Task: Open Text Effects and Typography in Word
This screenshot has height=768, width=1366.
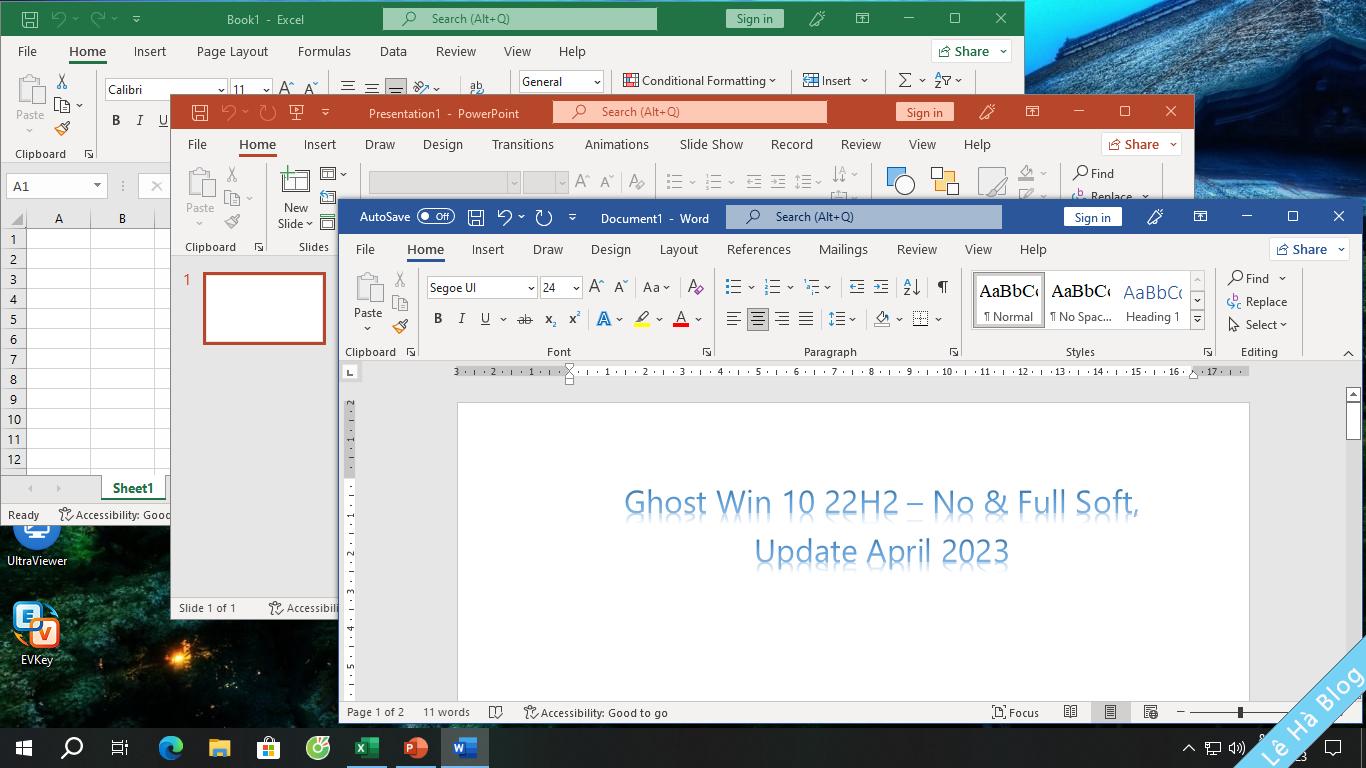Action: click(603, 319)
